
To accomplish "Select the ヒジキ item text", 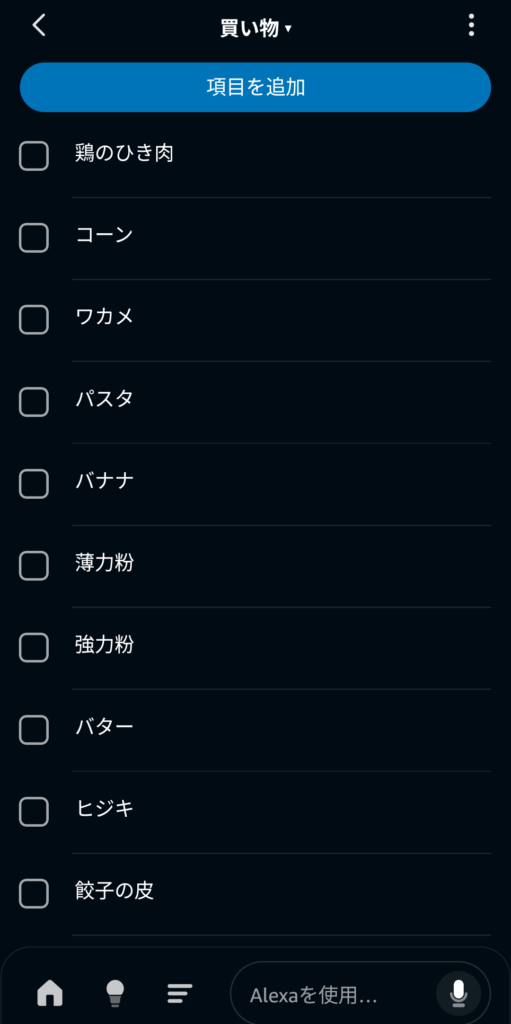I will [105, 809].
